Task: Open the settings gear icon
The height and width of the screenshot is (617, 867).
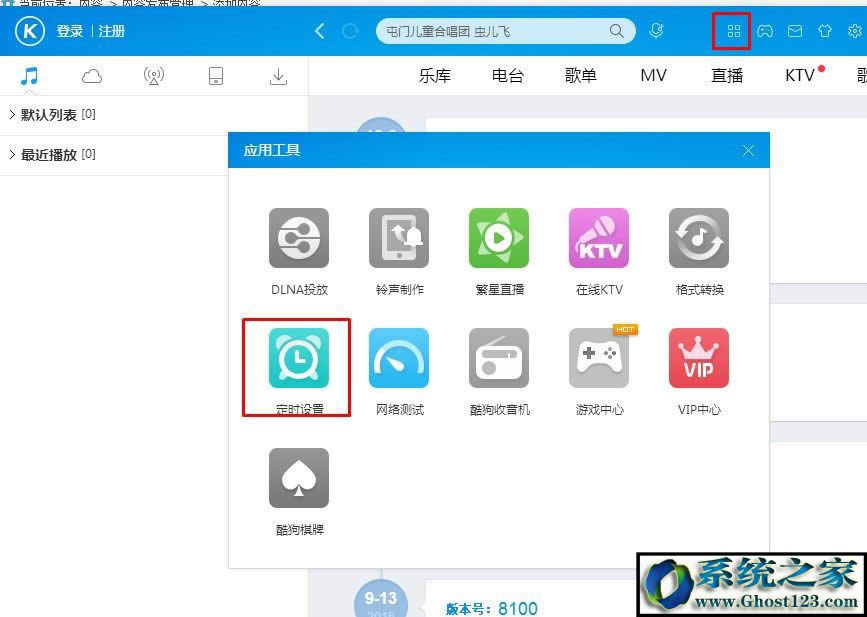Action: click(855, 31)
